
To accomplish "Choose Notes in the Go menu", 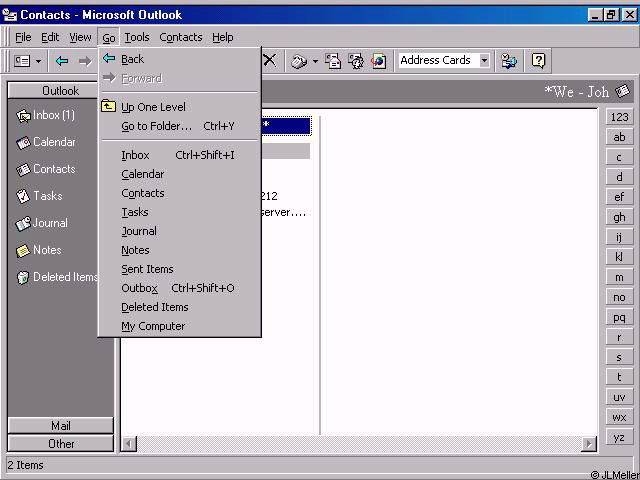I will (x=180, y=250).
